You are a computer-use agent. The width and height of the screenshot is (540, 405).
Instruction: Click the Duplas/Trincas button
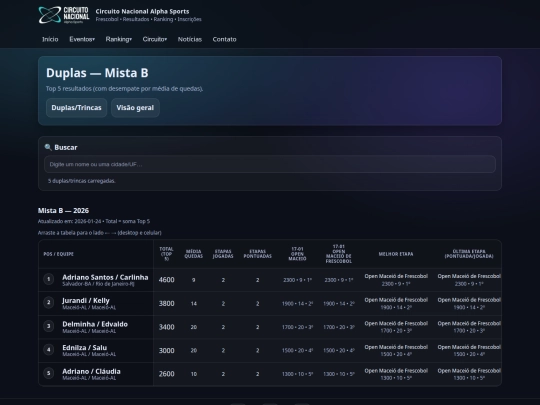pos(76,108)
